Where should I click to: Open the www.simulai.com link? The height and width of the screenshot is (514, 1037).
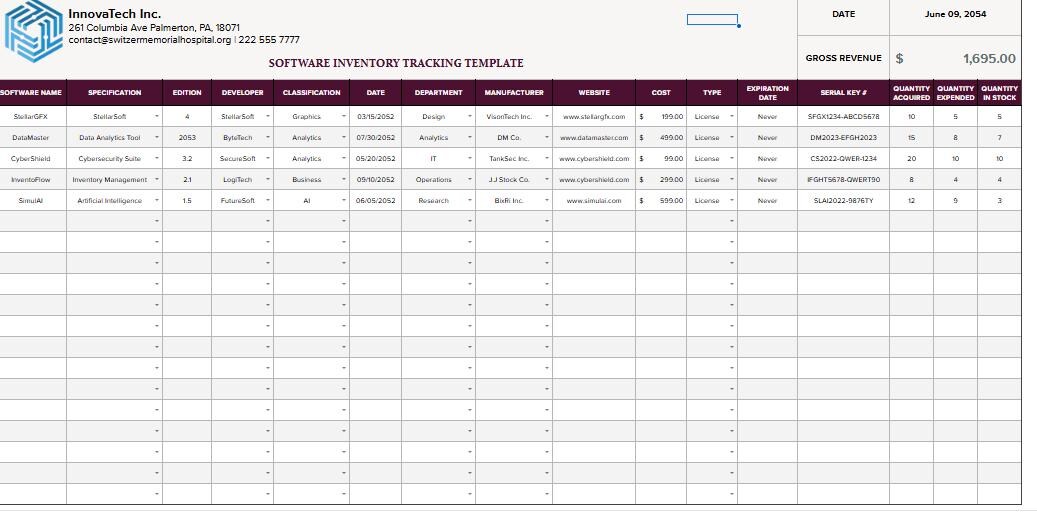(594, 200)
